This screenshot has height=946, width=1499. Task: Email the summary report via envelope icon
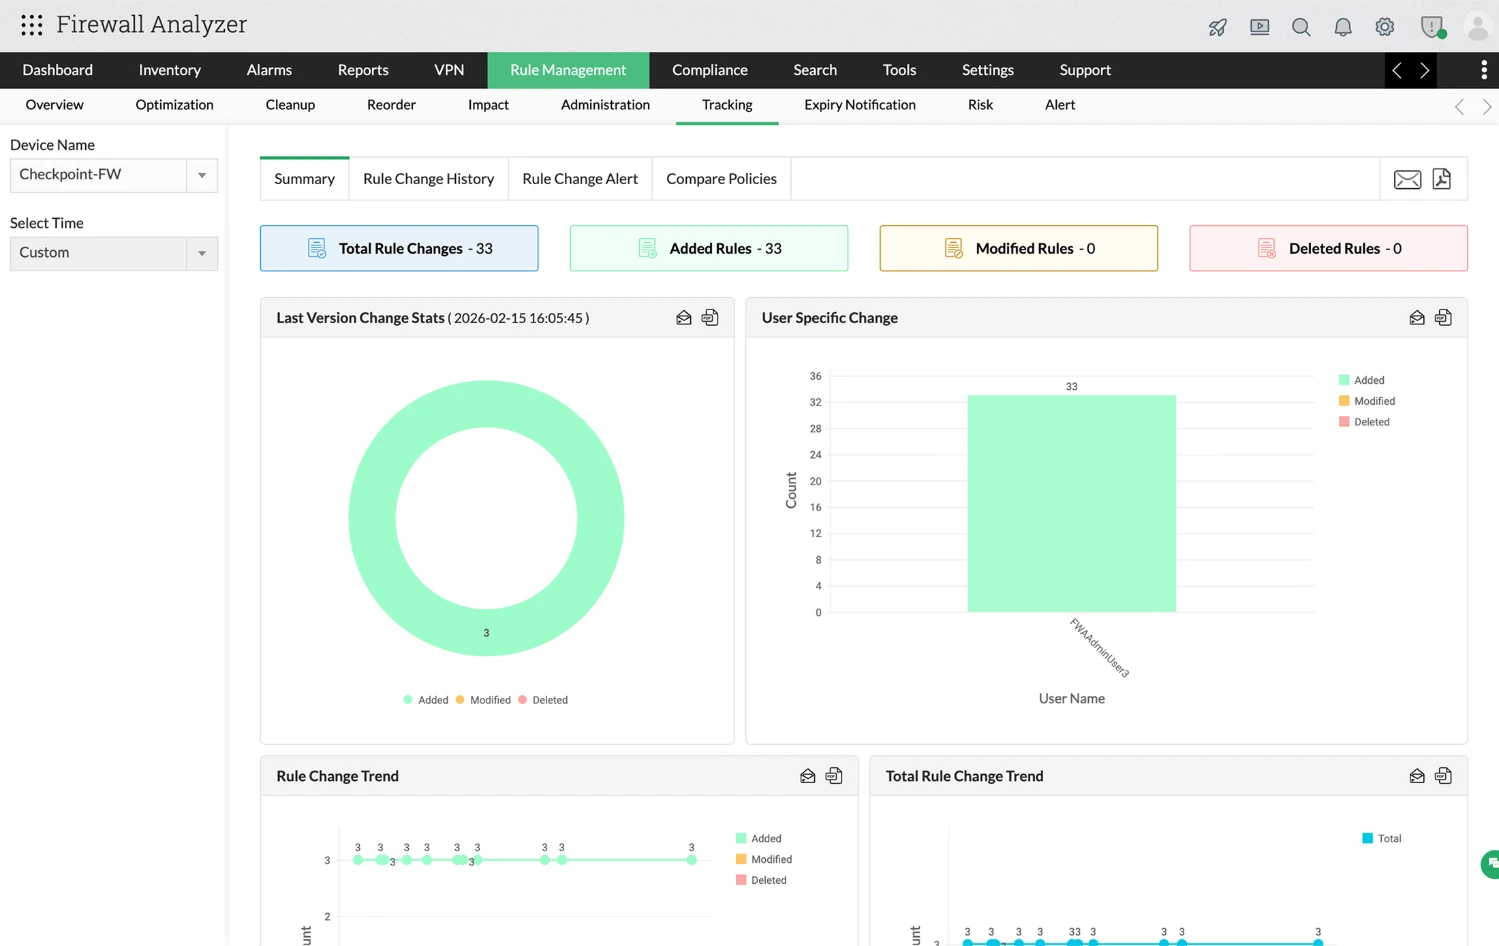(x=1407, y=179)
